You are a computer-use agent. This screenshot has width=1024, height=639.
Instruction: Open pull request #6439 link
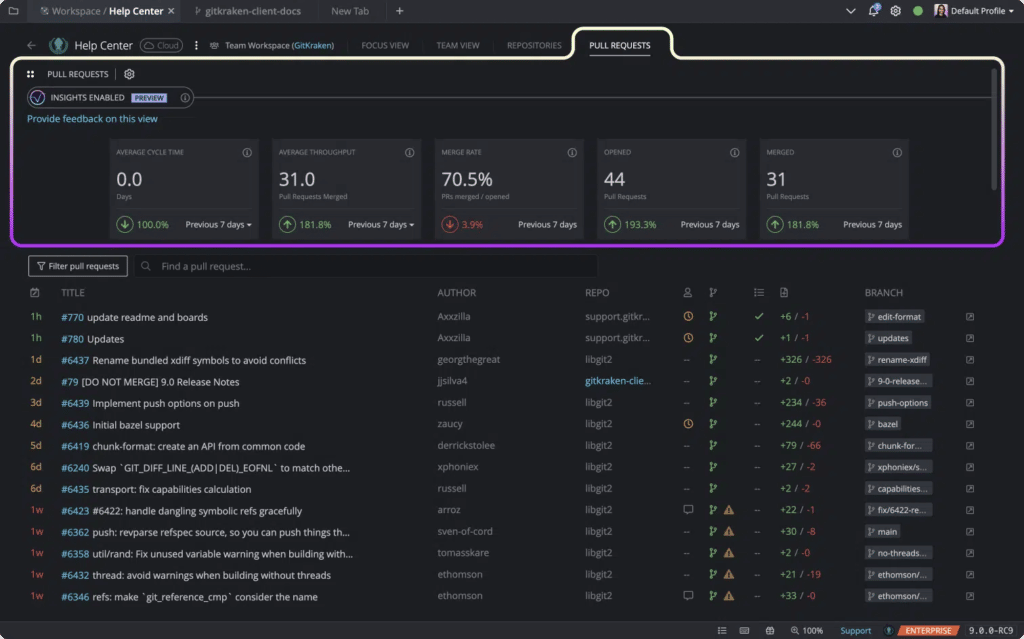pyautogui.click(x=75, y=403)
